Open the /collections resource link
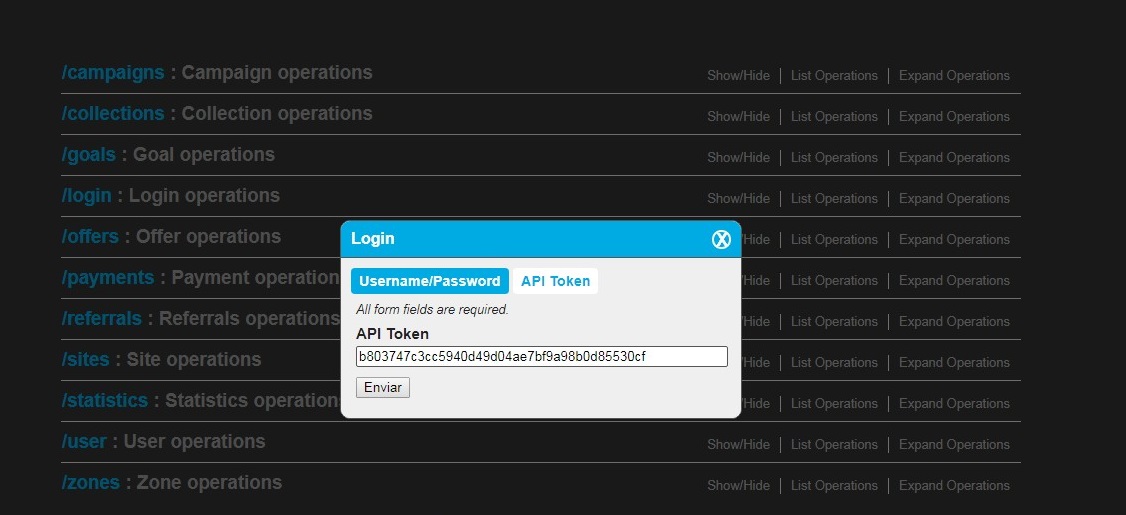The width and height of the screenshot is (1126, 515). tap(113, 114)
